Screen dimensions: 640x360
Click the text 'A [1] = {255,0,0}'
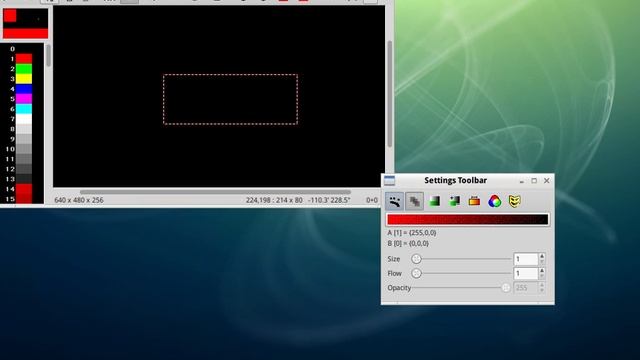pos(412,233)
